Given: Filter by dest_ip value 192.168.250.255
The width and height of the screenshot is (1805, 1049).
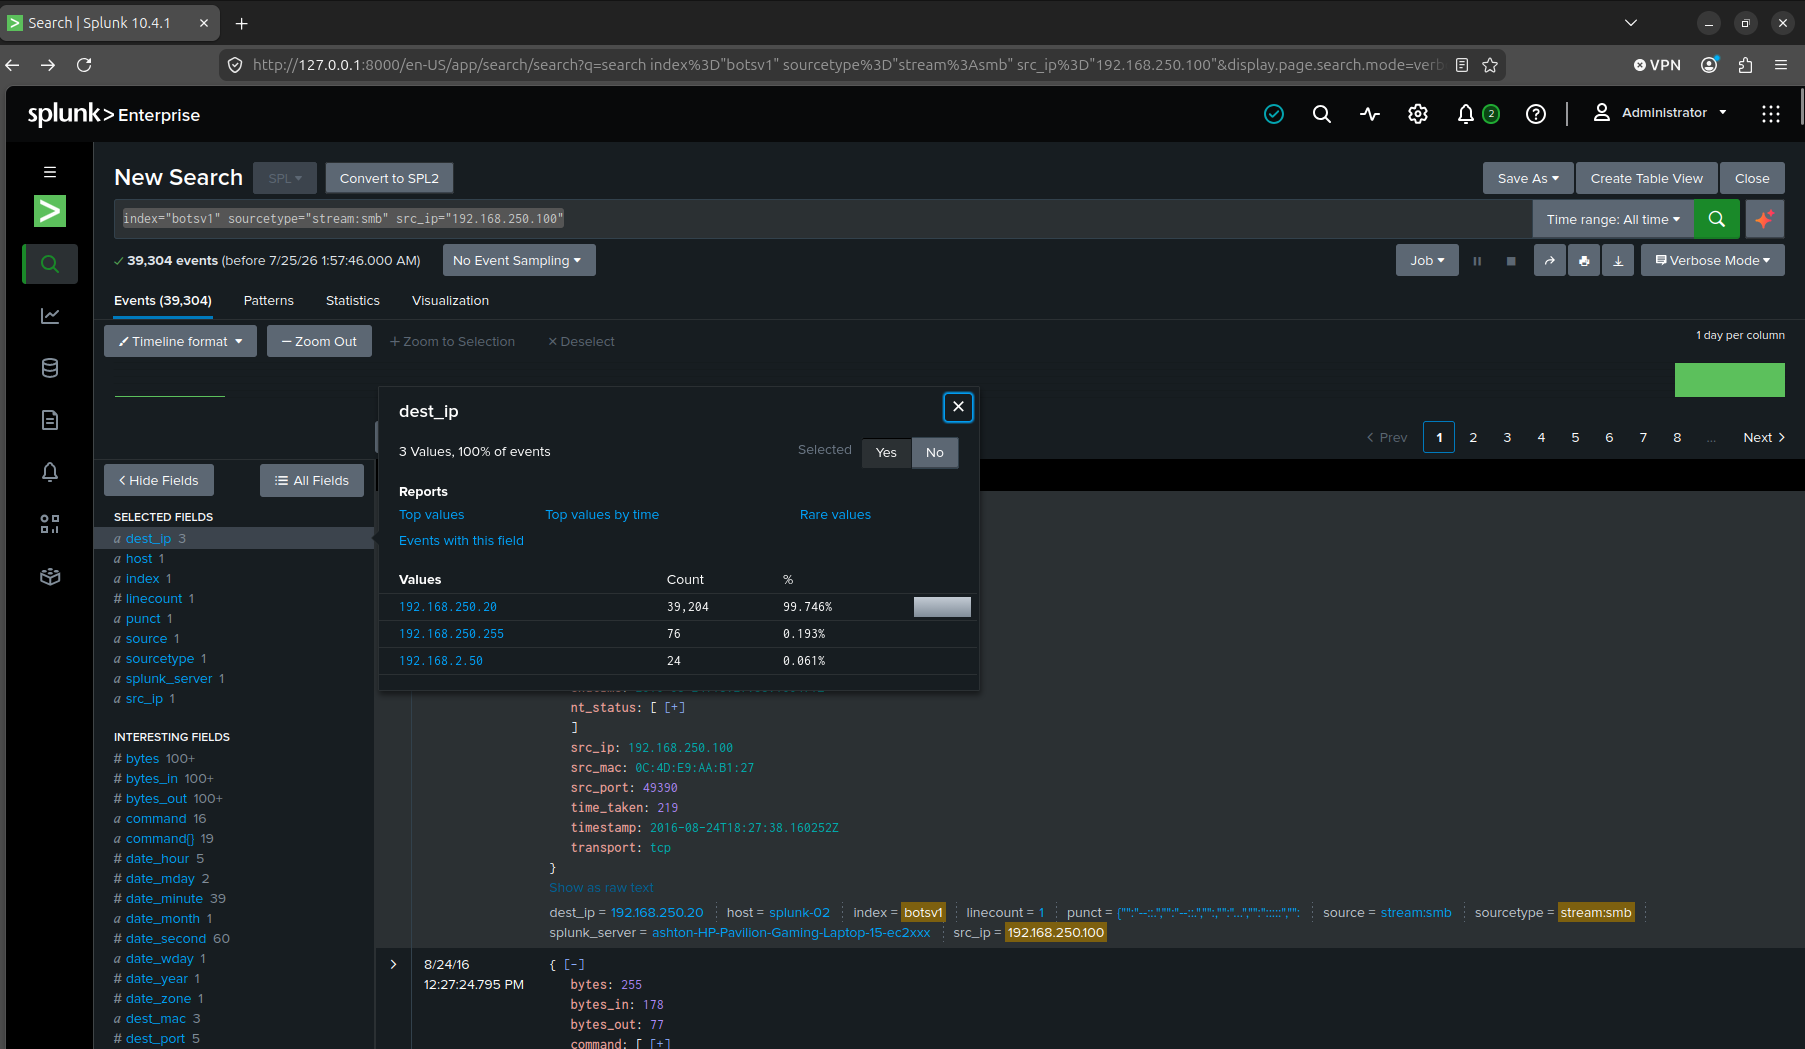Looking at the screenshot, I should point(451,634).
